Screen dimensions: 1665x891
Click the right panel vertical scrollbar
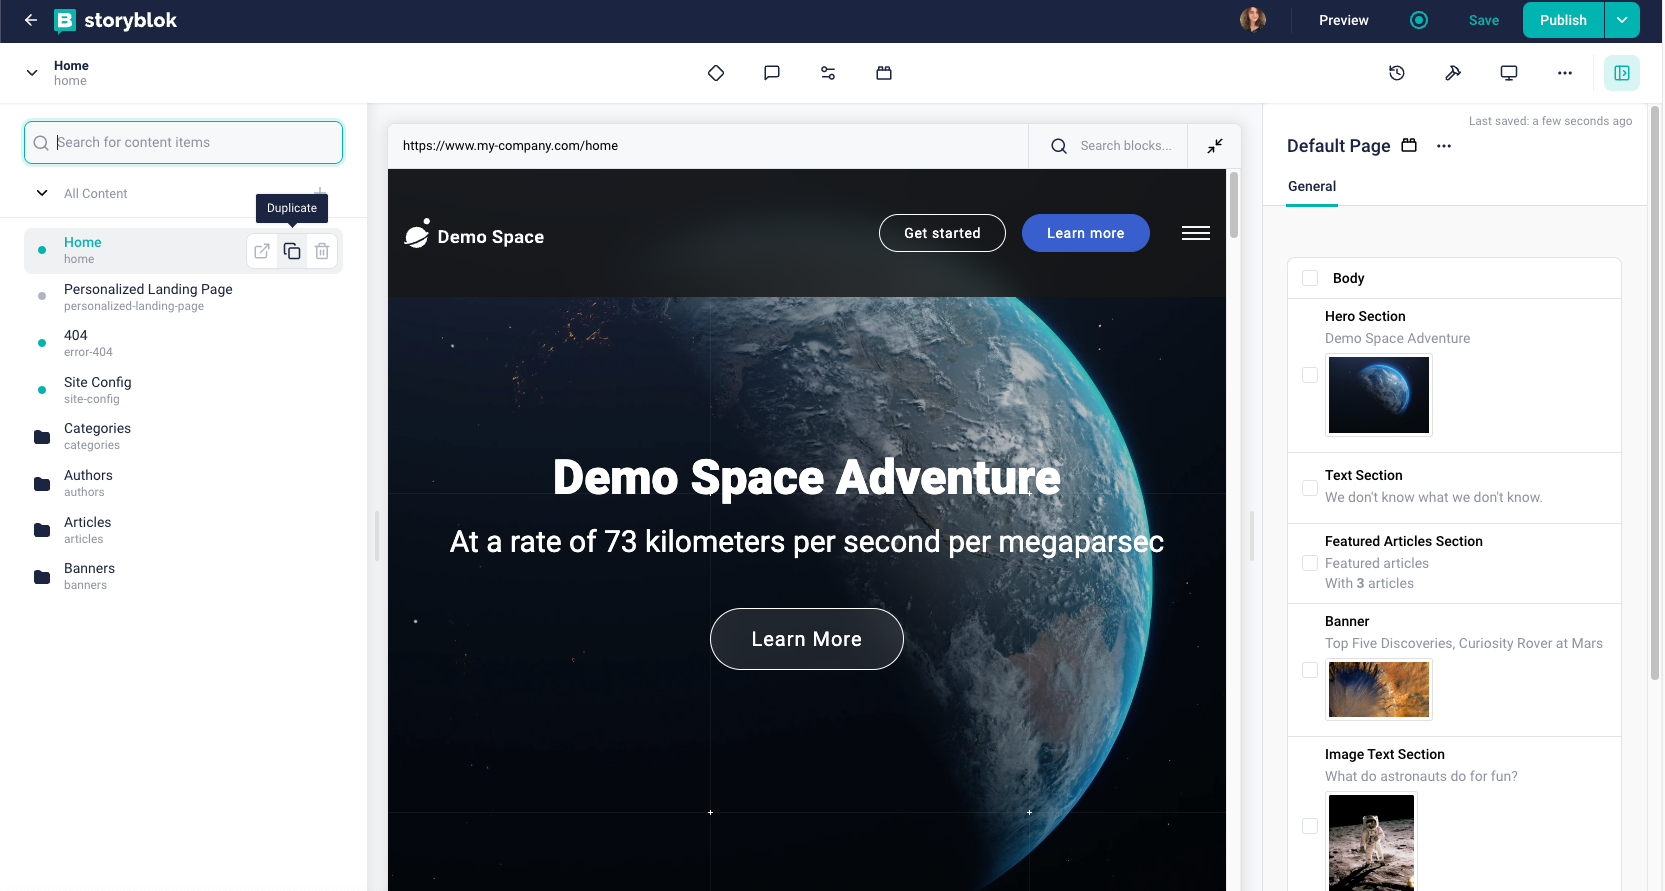pyautogui.click(x=1654, y=392)
